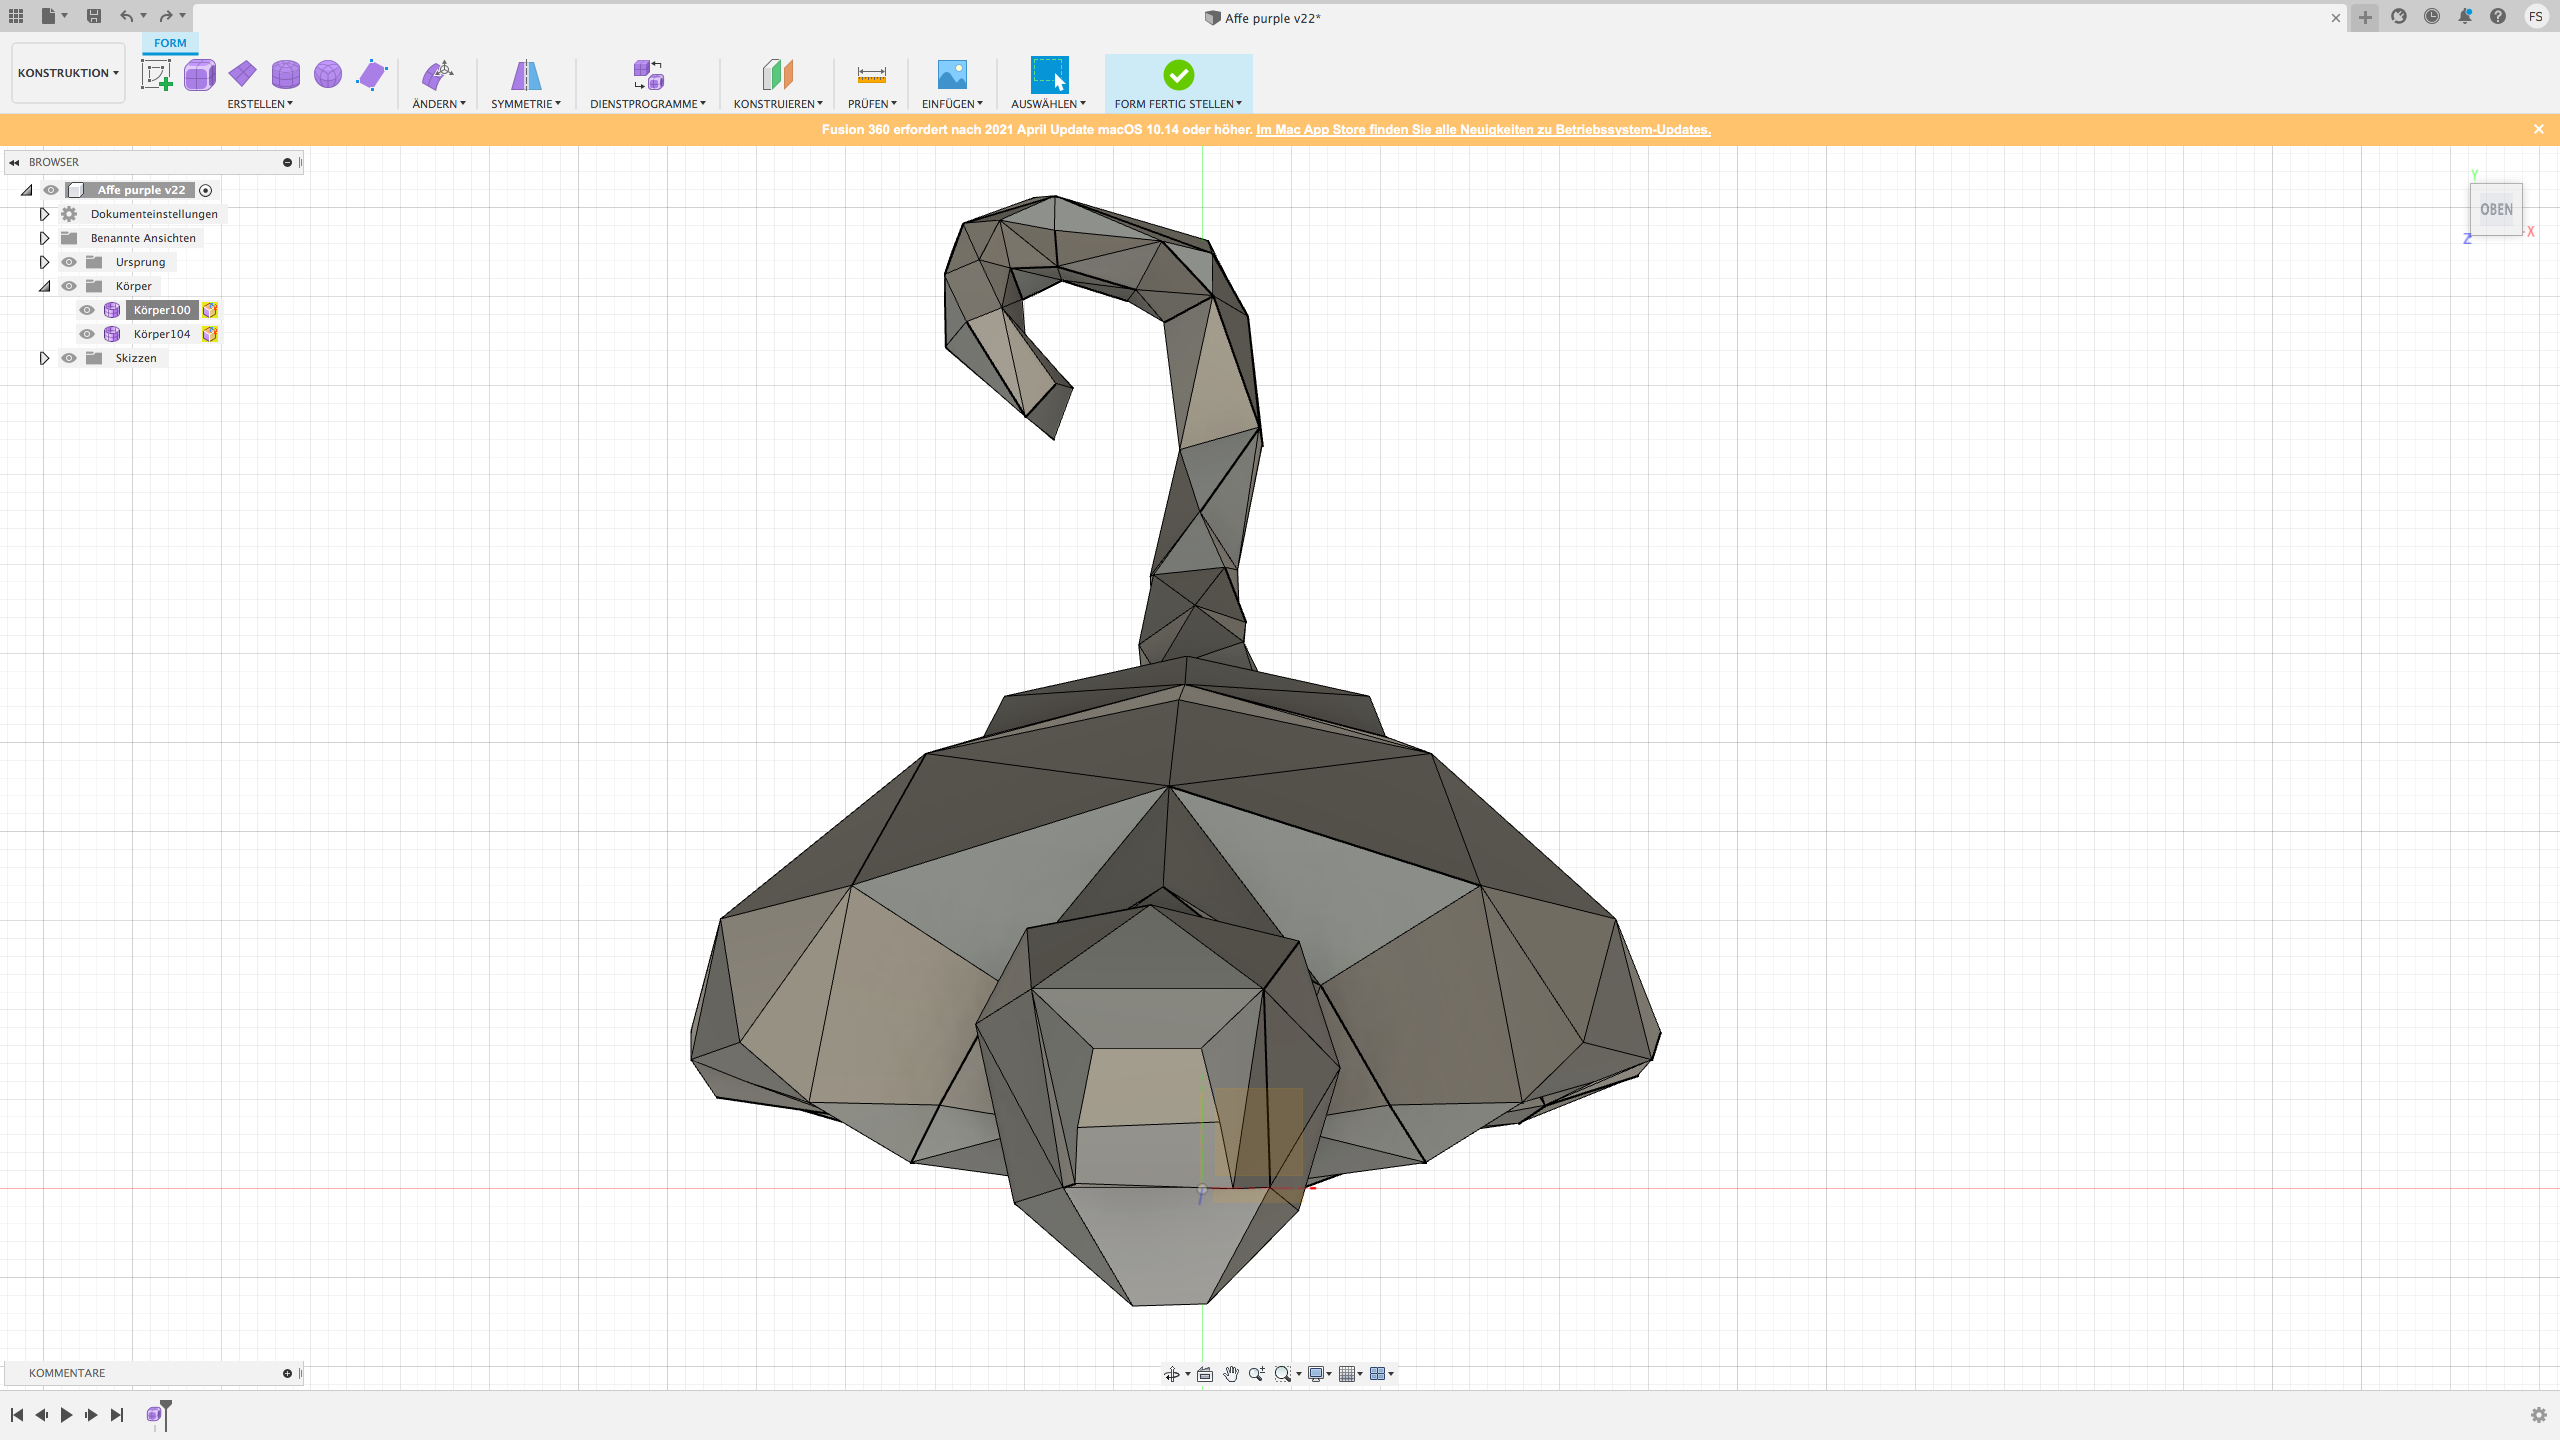This screenshot has width=2560, height=1440.
Task: Open the help question mark menu
Action: [x=2498, y=16]
